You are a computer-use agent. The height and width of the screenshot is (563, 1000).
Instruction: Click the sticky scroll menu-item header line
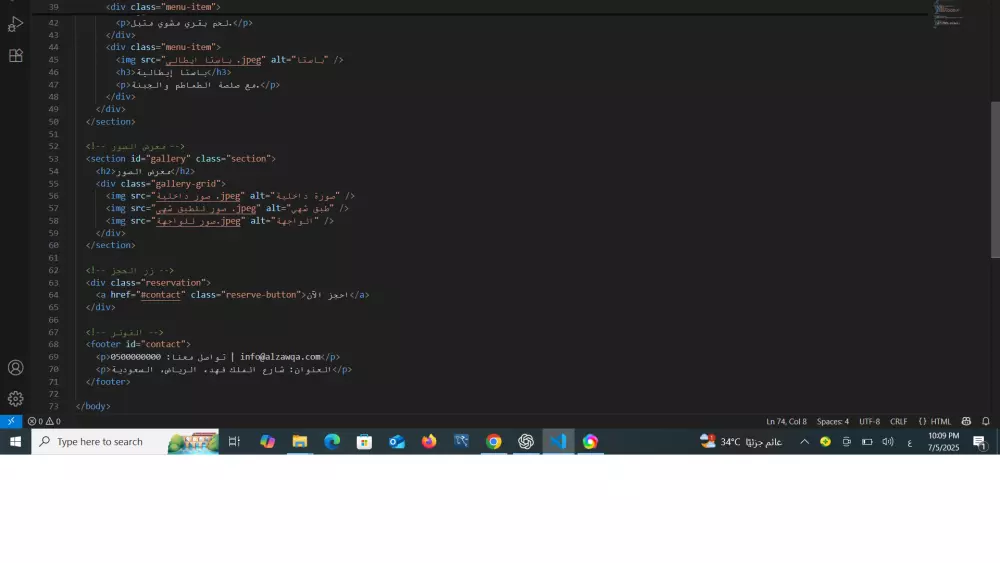click(x=163, y=7)
